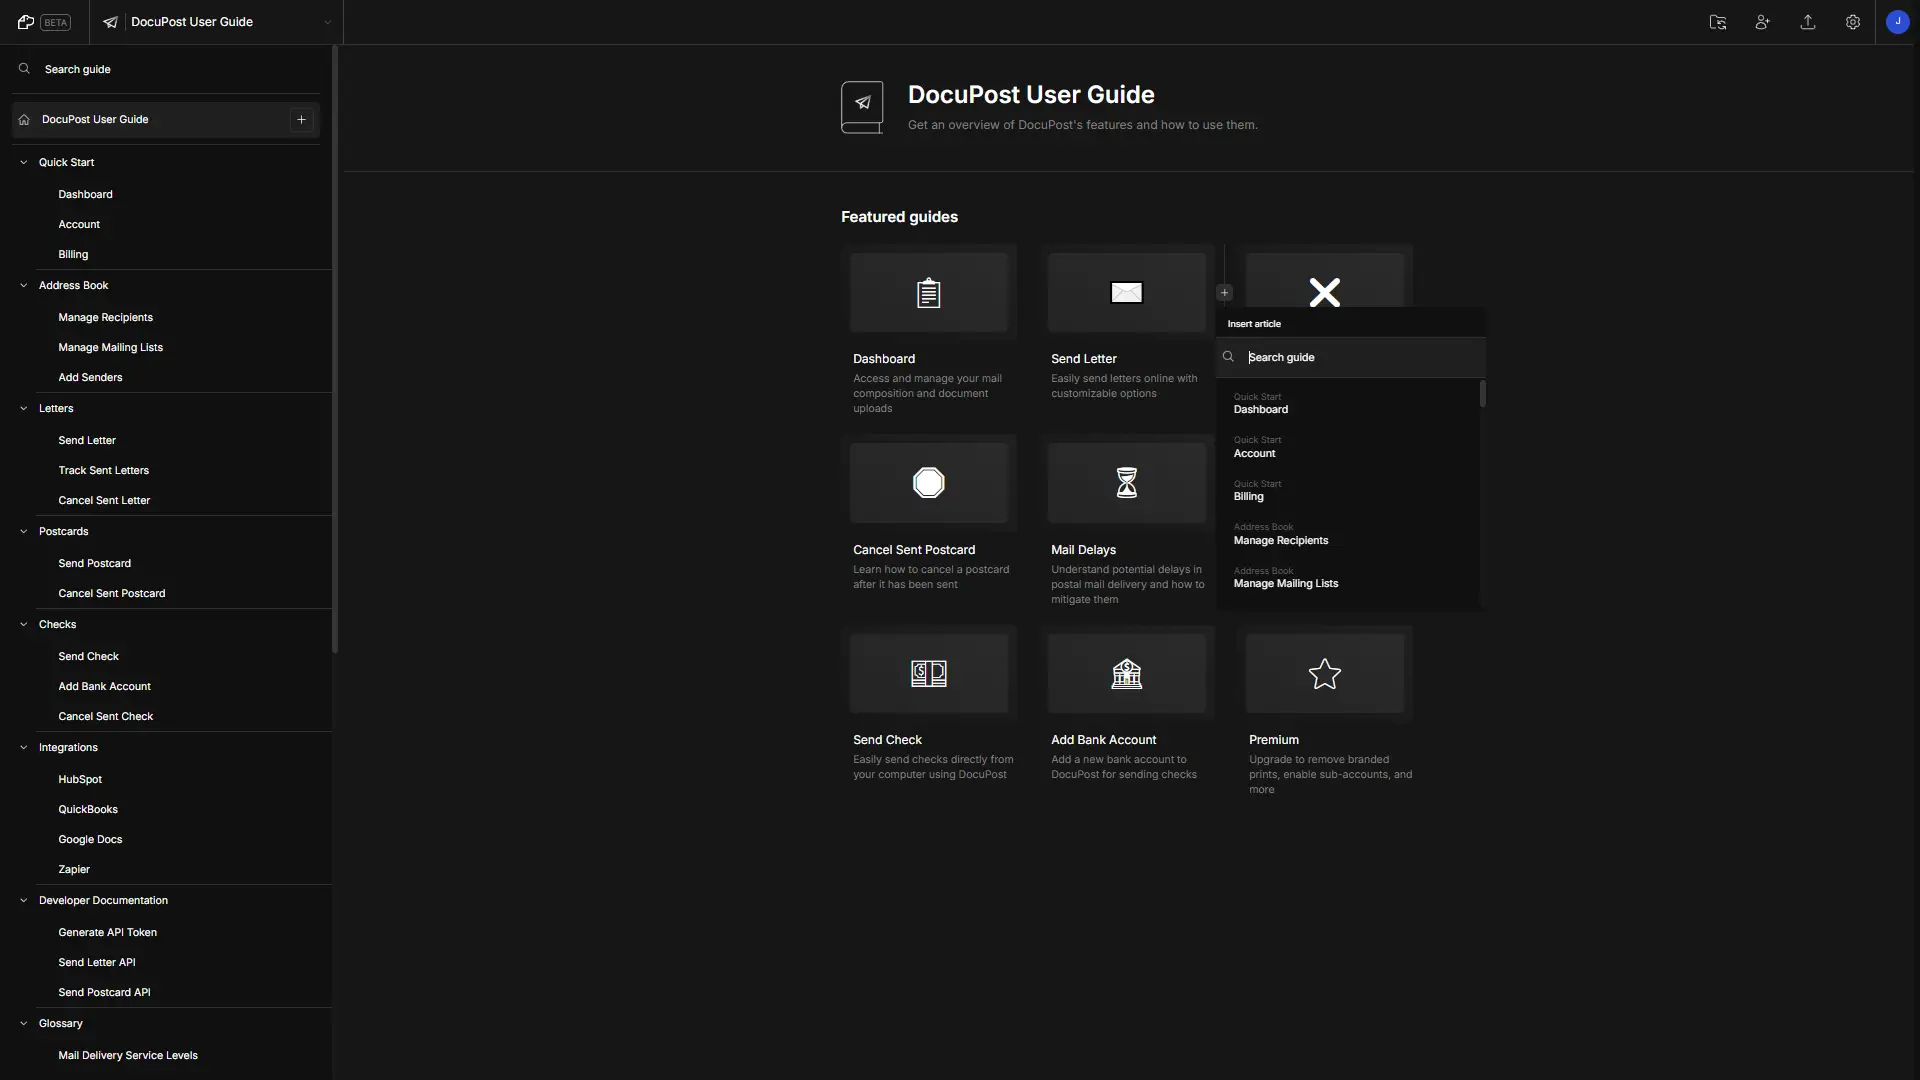Image resolution: width=1920 pixels, height=1080 pixels.
Task: Select Manage Mailing Lists in insert article list
Action: pos(1348,578)
